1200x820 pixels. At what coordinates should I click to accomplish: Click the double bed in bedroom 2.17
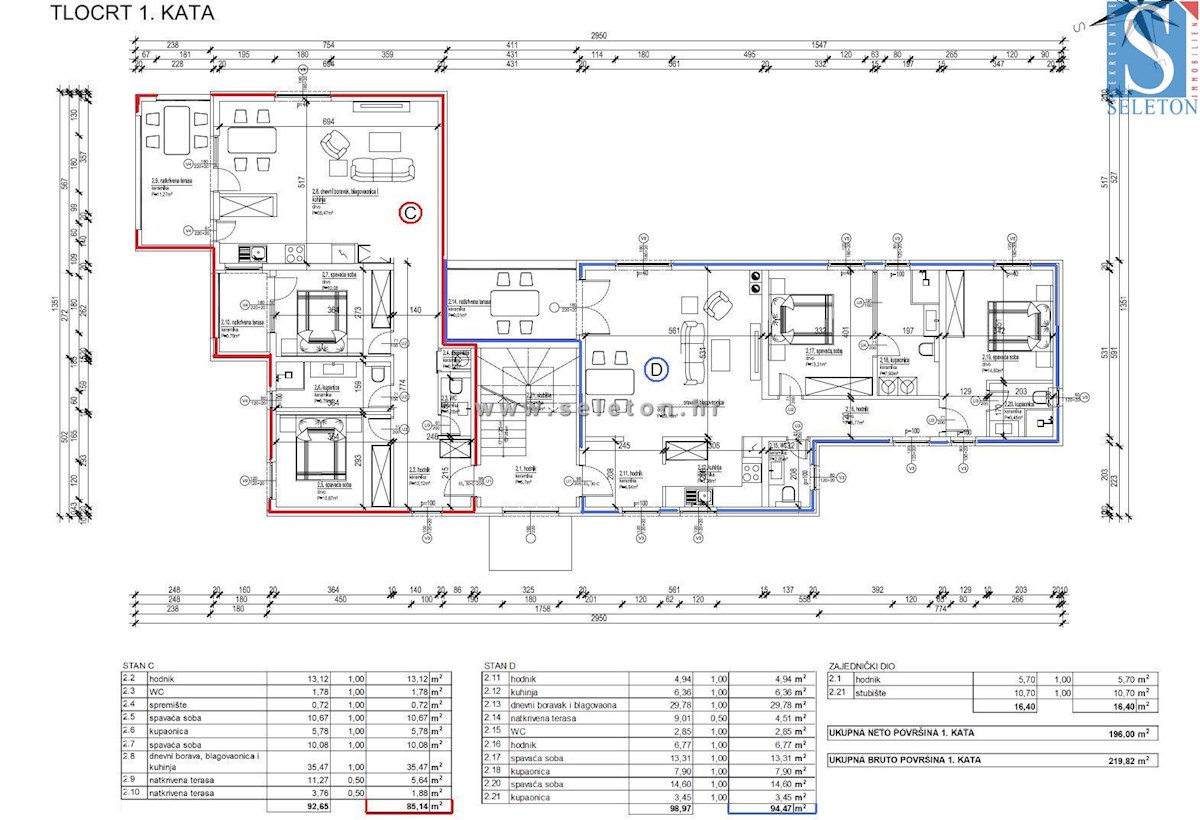tap(800, 316)
